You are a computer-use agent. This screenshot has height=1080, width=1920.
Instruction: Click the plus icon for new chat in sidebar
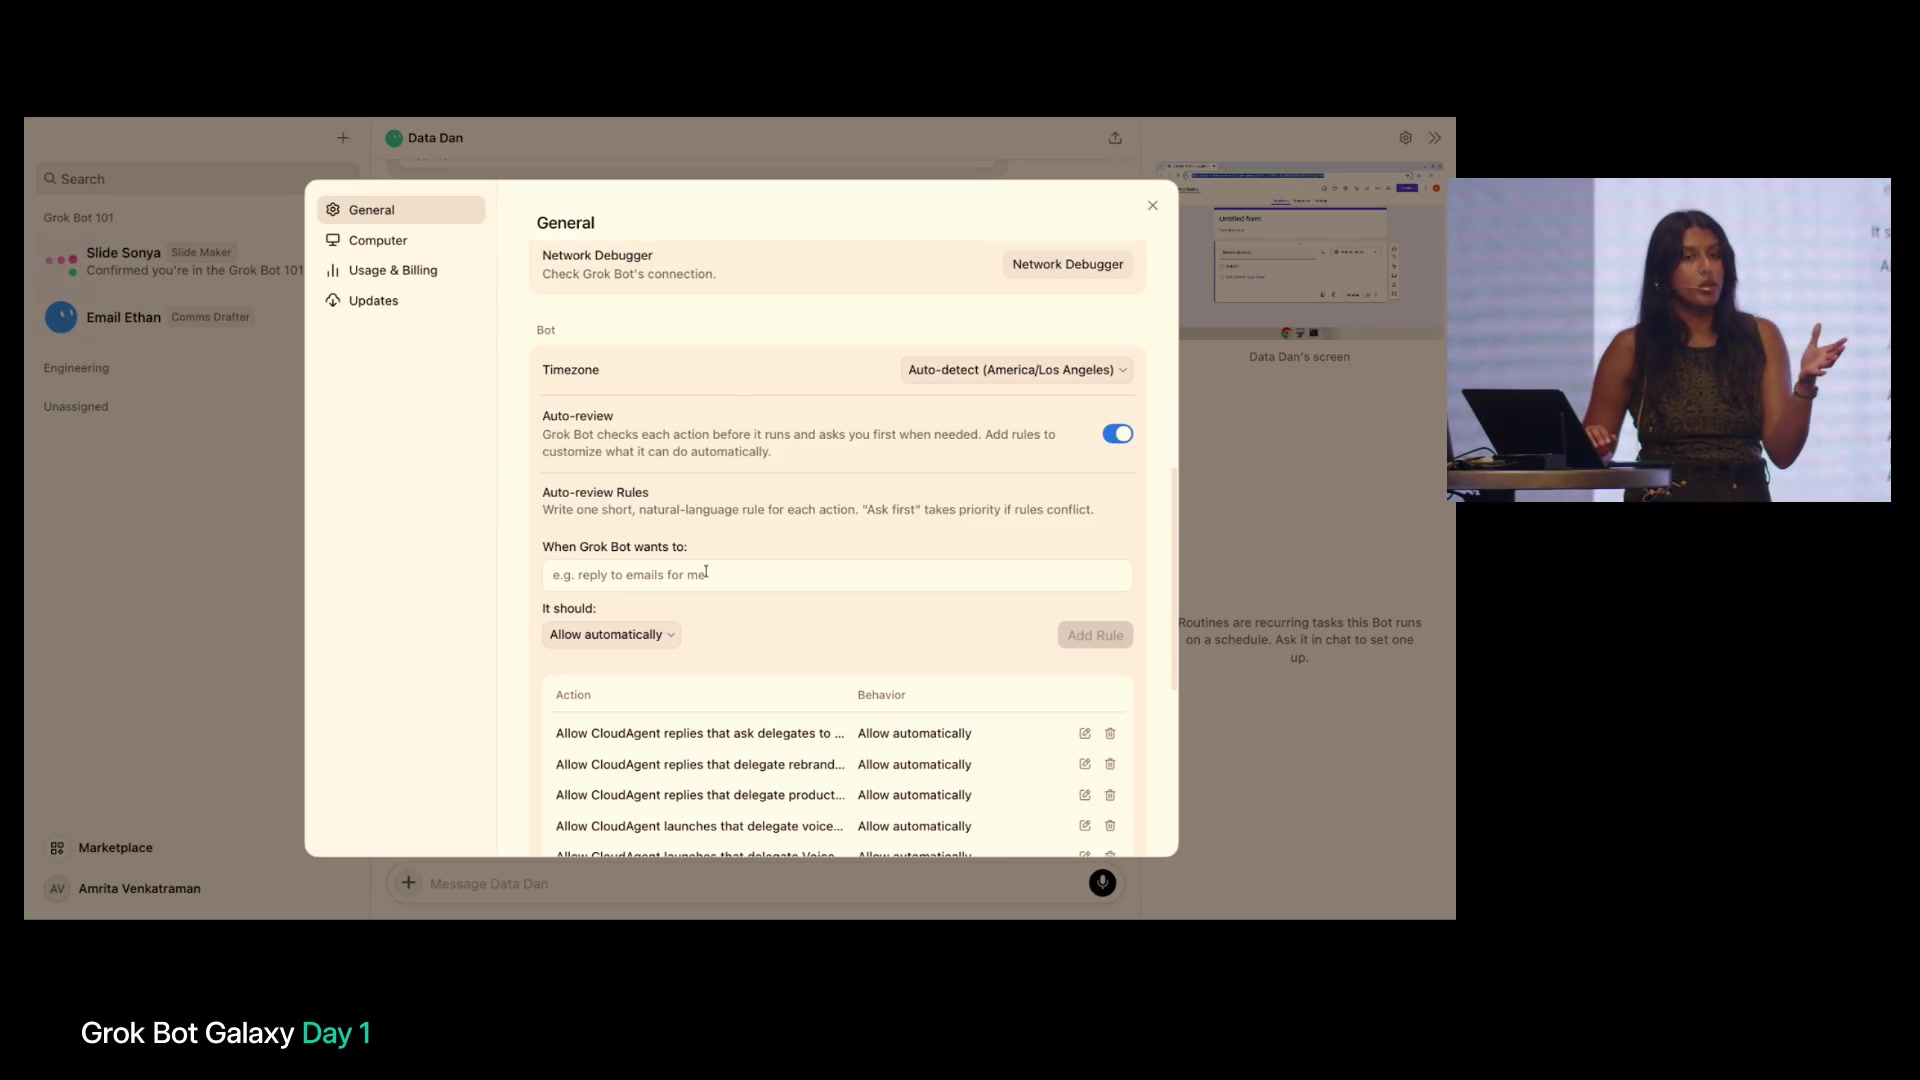click(x=343, y=138)
